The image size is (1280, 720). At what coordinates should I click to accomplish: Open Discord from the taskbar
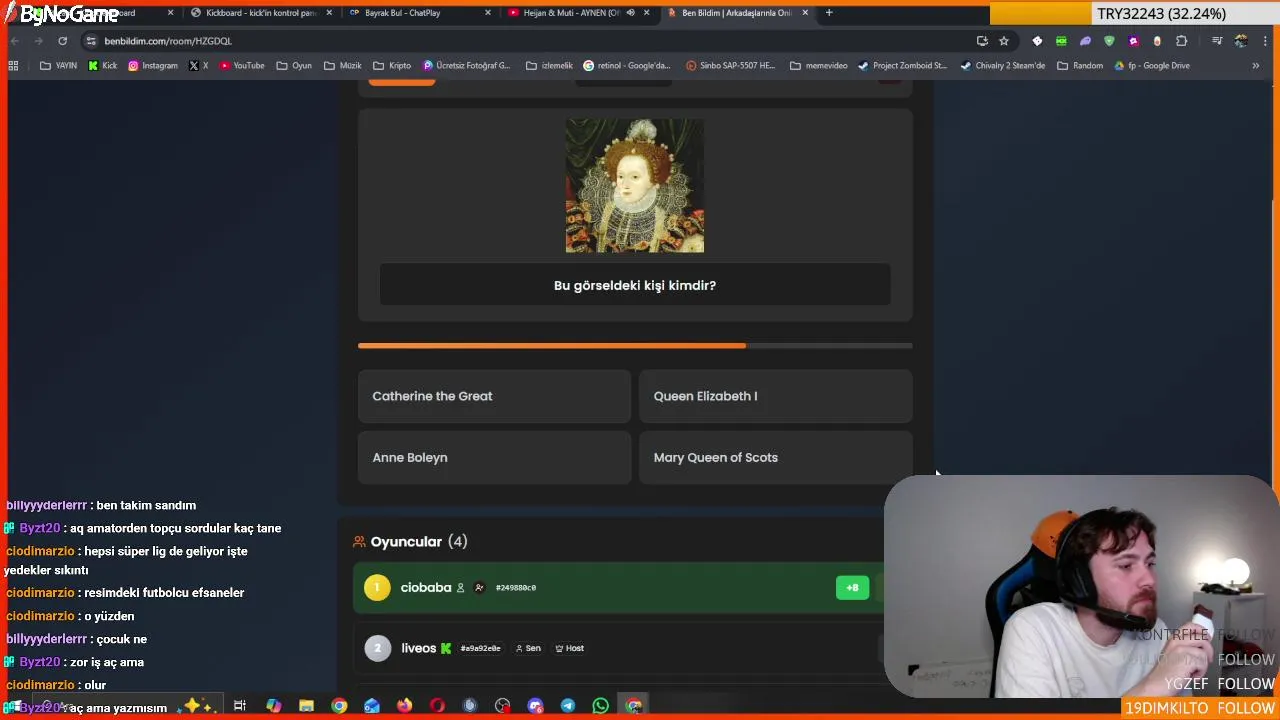click(x=535, y=706)
